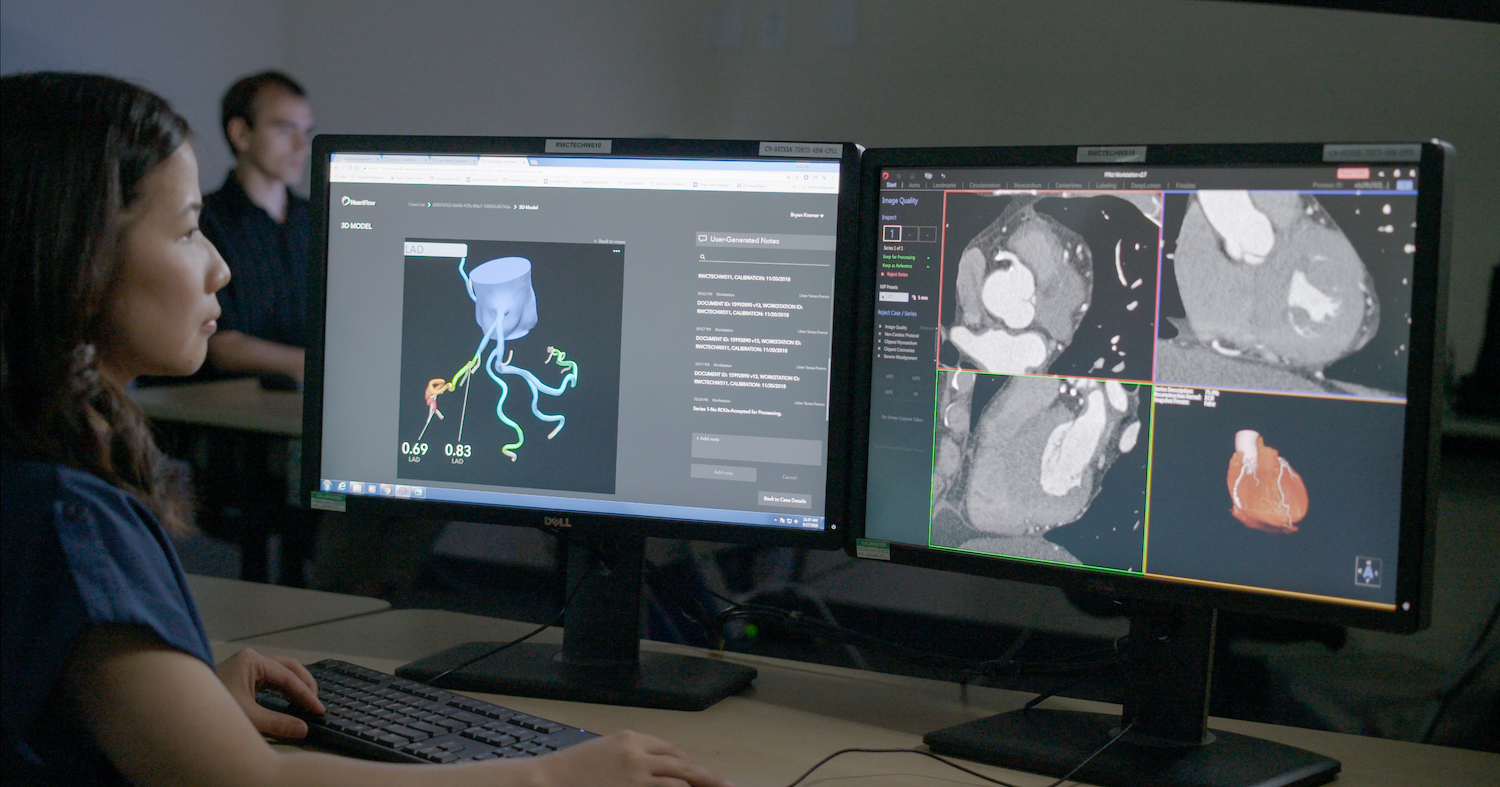Switch to the DeepLumen tab

(1145, 186)
